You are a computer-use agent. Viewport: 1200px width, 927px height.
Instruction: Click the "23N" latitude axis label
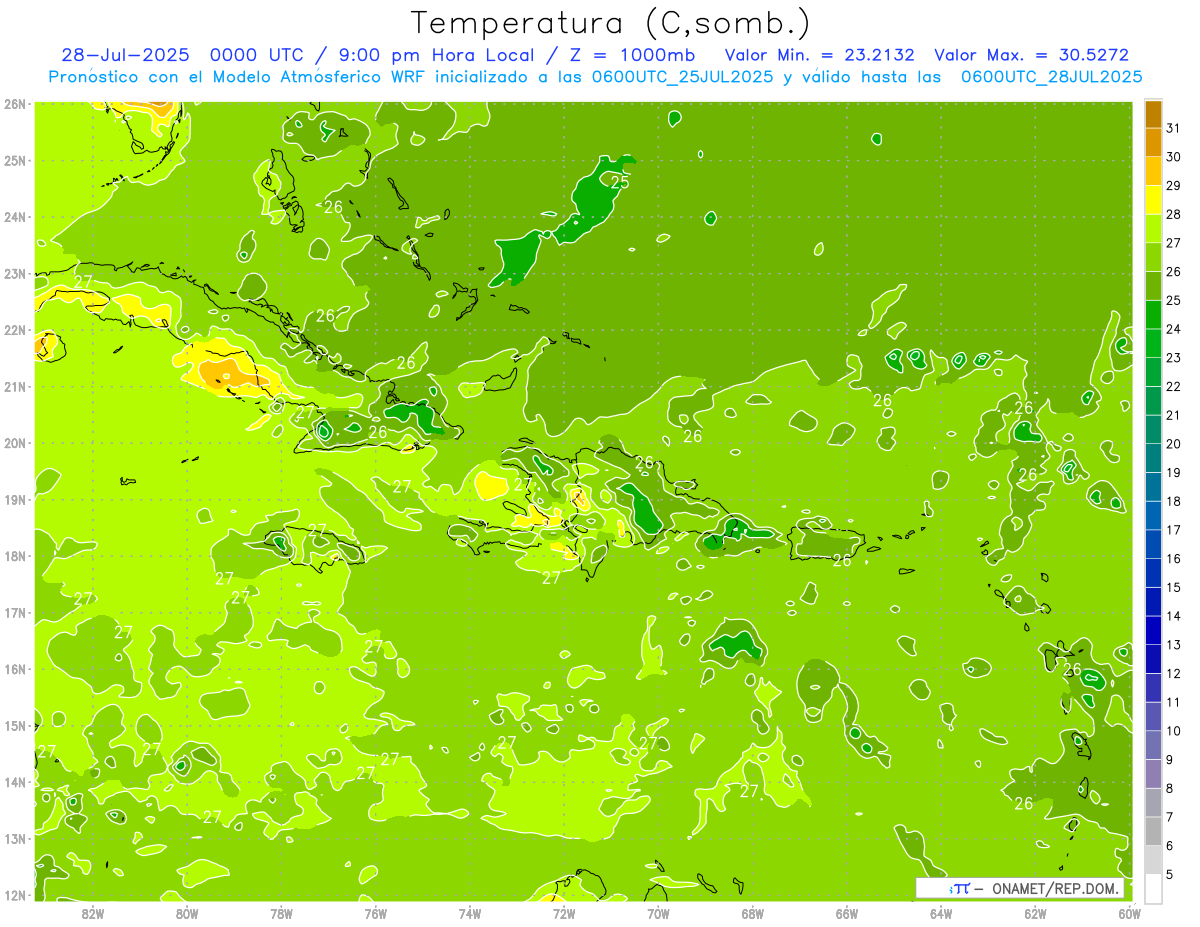15,274
